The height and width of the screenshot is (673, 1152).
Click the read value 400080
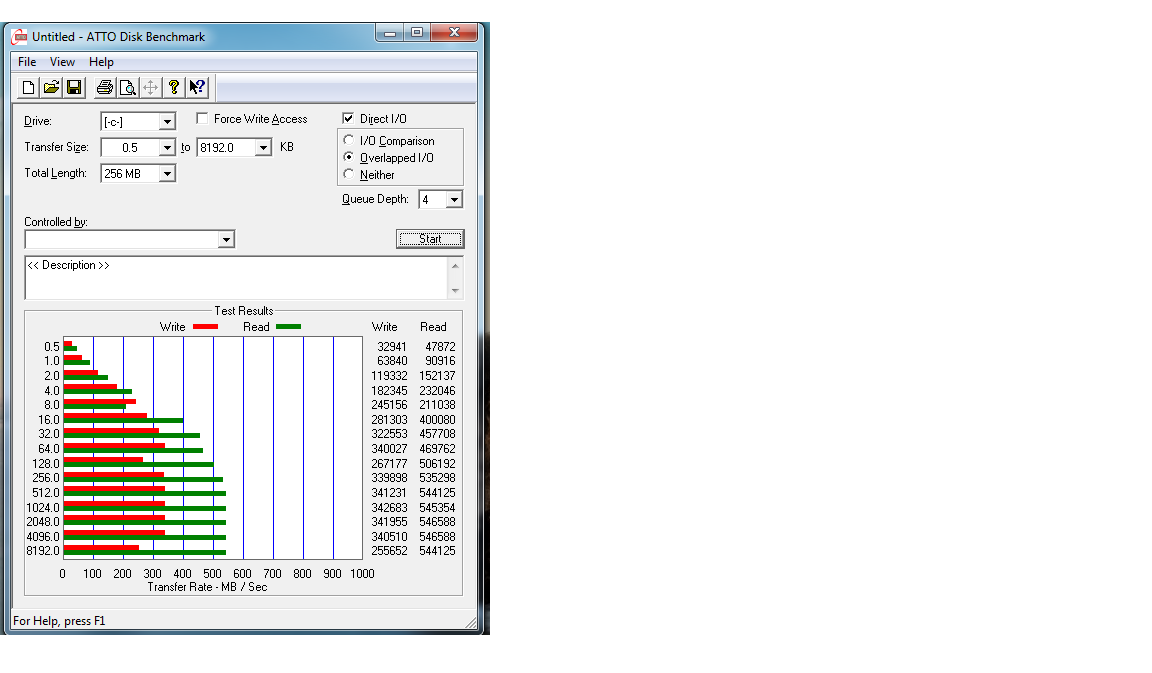pos(437,420)
